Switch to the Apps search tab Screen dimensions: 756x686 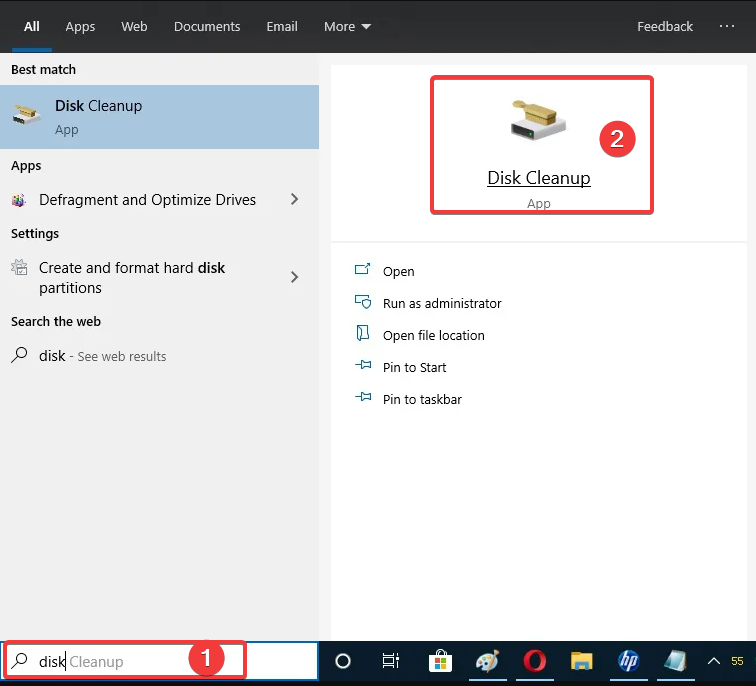(x=80, y=27)
